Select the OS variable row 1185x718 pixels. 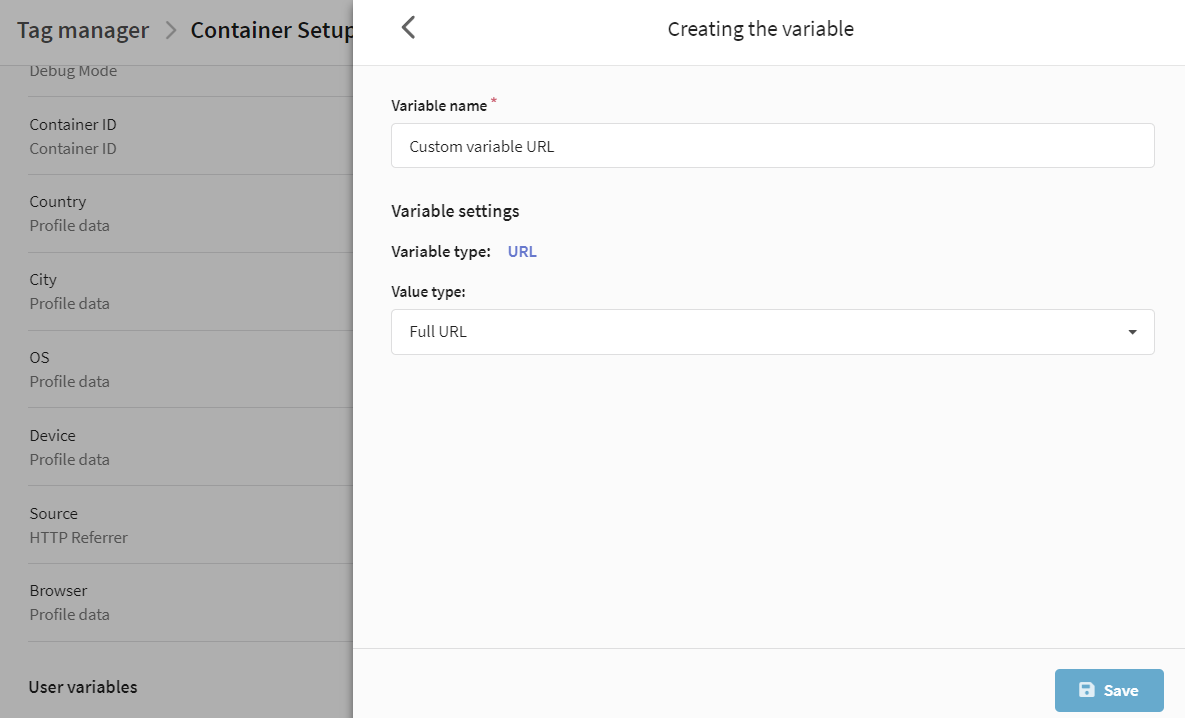(190, 370)
